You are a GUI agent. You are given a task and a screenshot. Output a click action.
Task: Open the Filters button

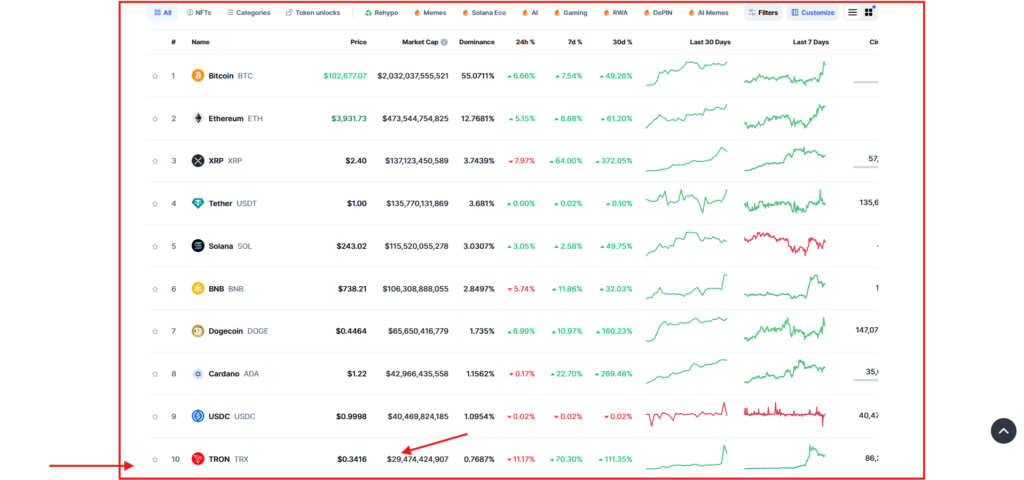pos(763,12)
